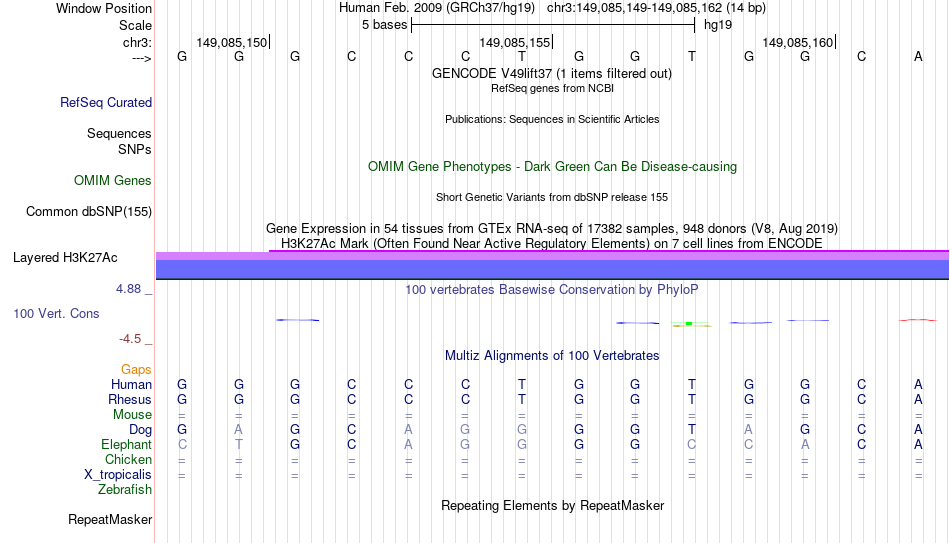Screen dimensions: 950x543
Task: Select the Elephant alignment row label
Action: click(127, 444)
